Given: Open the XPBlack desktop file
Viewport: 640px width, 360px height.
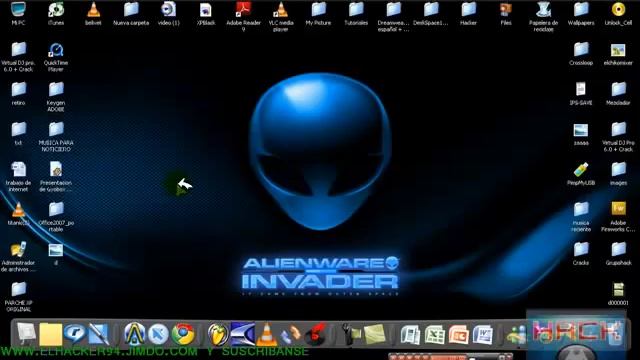Looking at the screenshot, I should point(206,10).
